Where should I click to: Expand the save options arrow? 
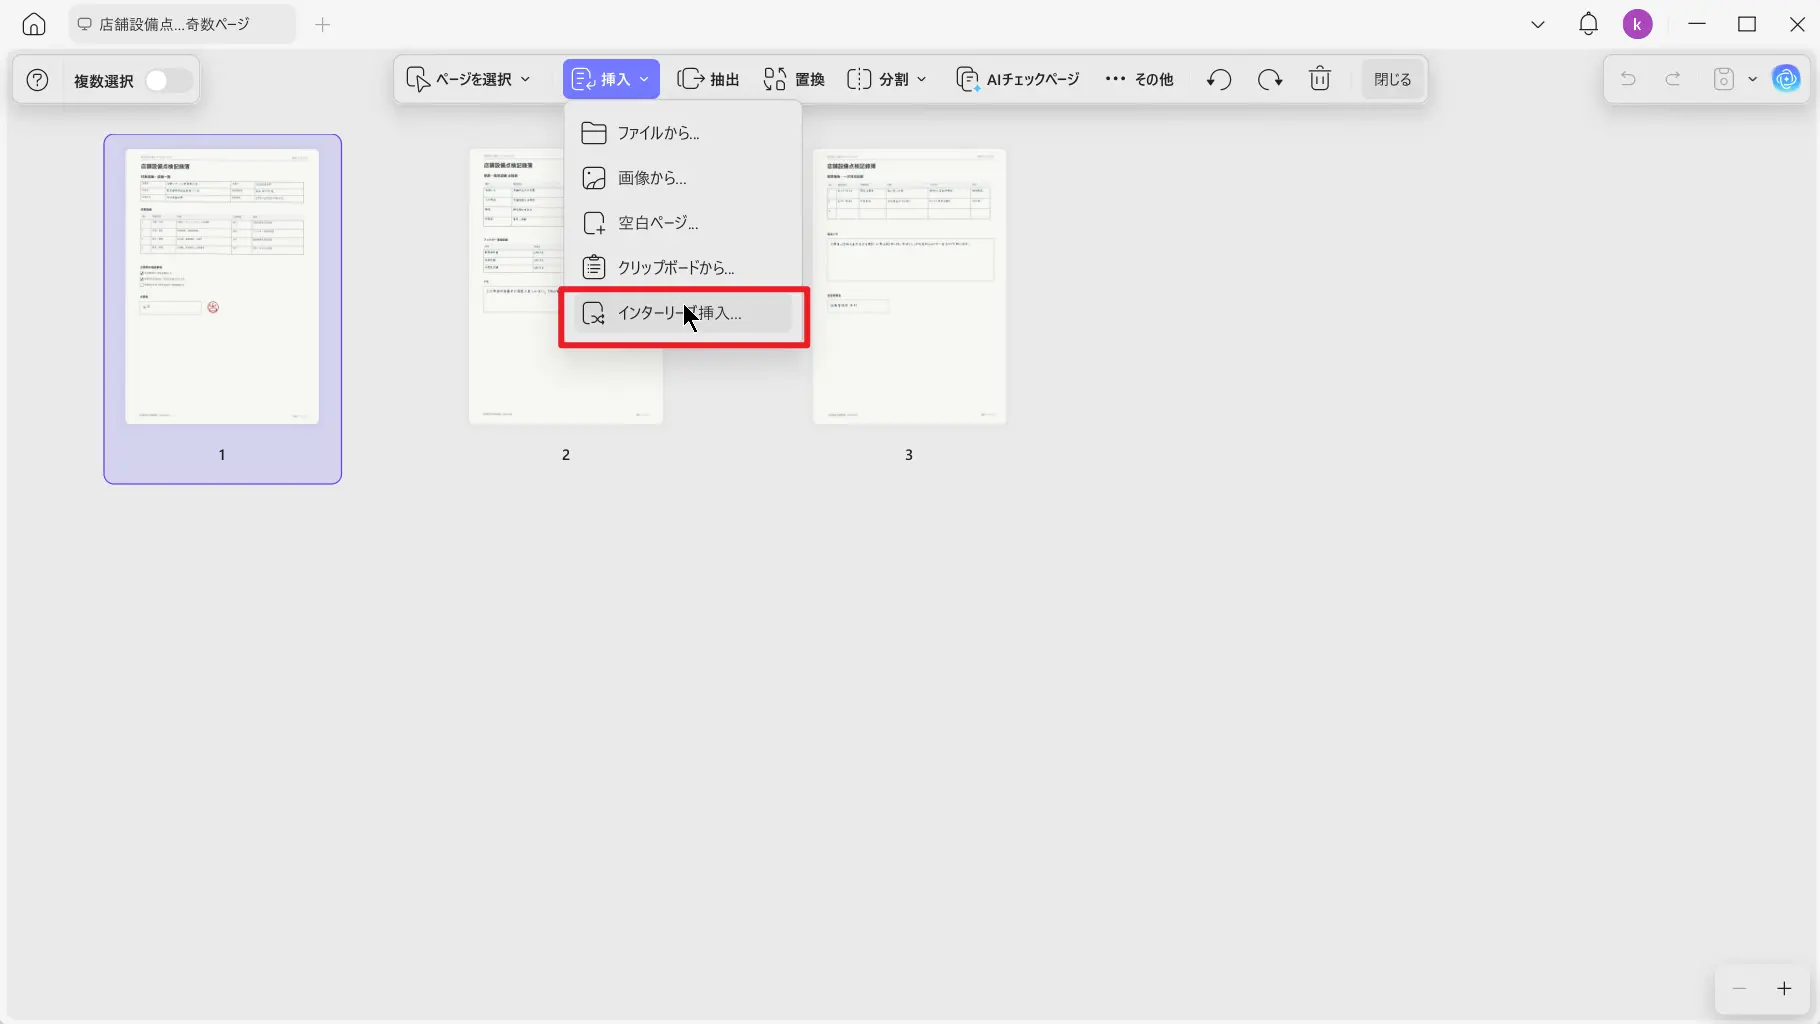click(1752, 79)
